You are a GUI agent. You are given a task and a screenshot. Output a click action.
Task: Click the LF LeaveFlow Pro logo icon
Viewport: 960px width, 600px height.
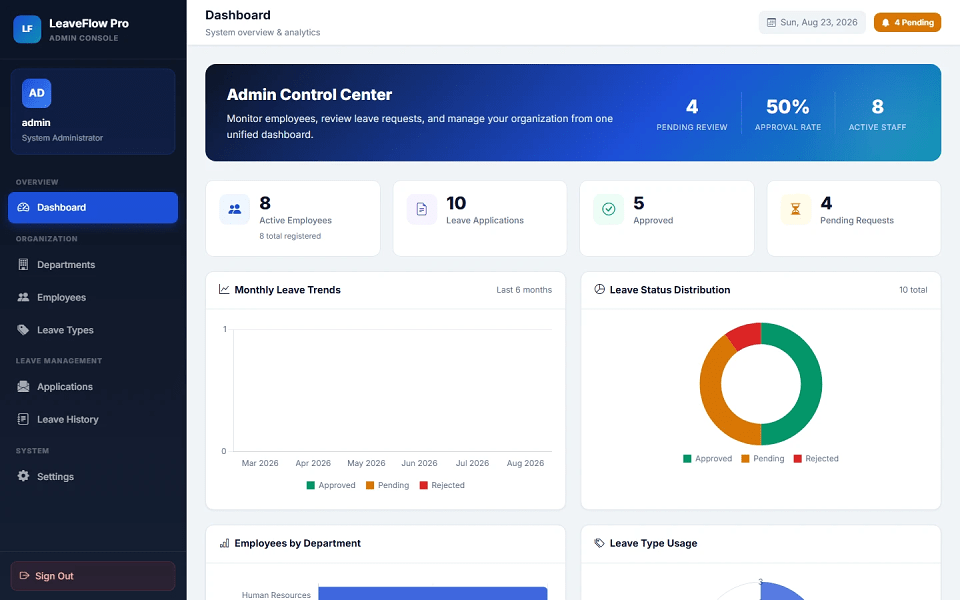click(x=27, y=29)
